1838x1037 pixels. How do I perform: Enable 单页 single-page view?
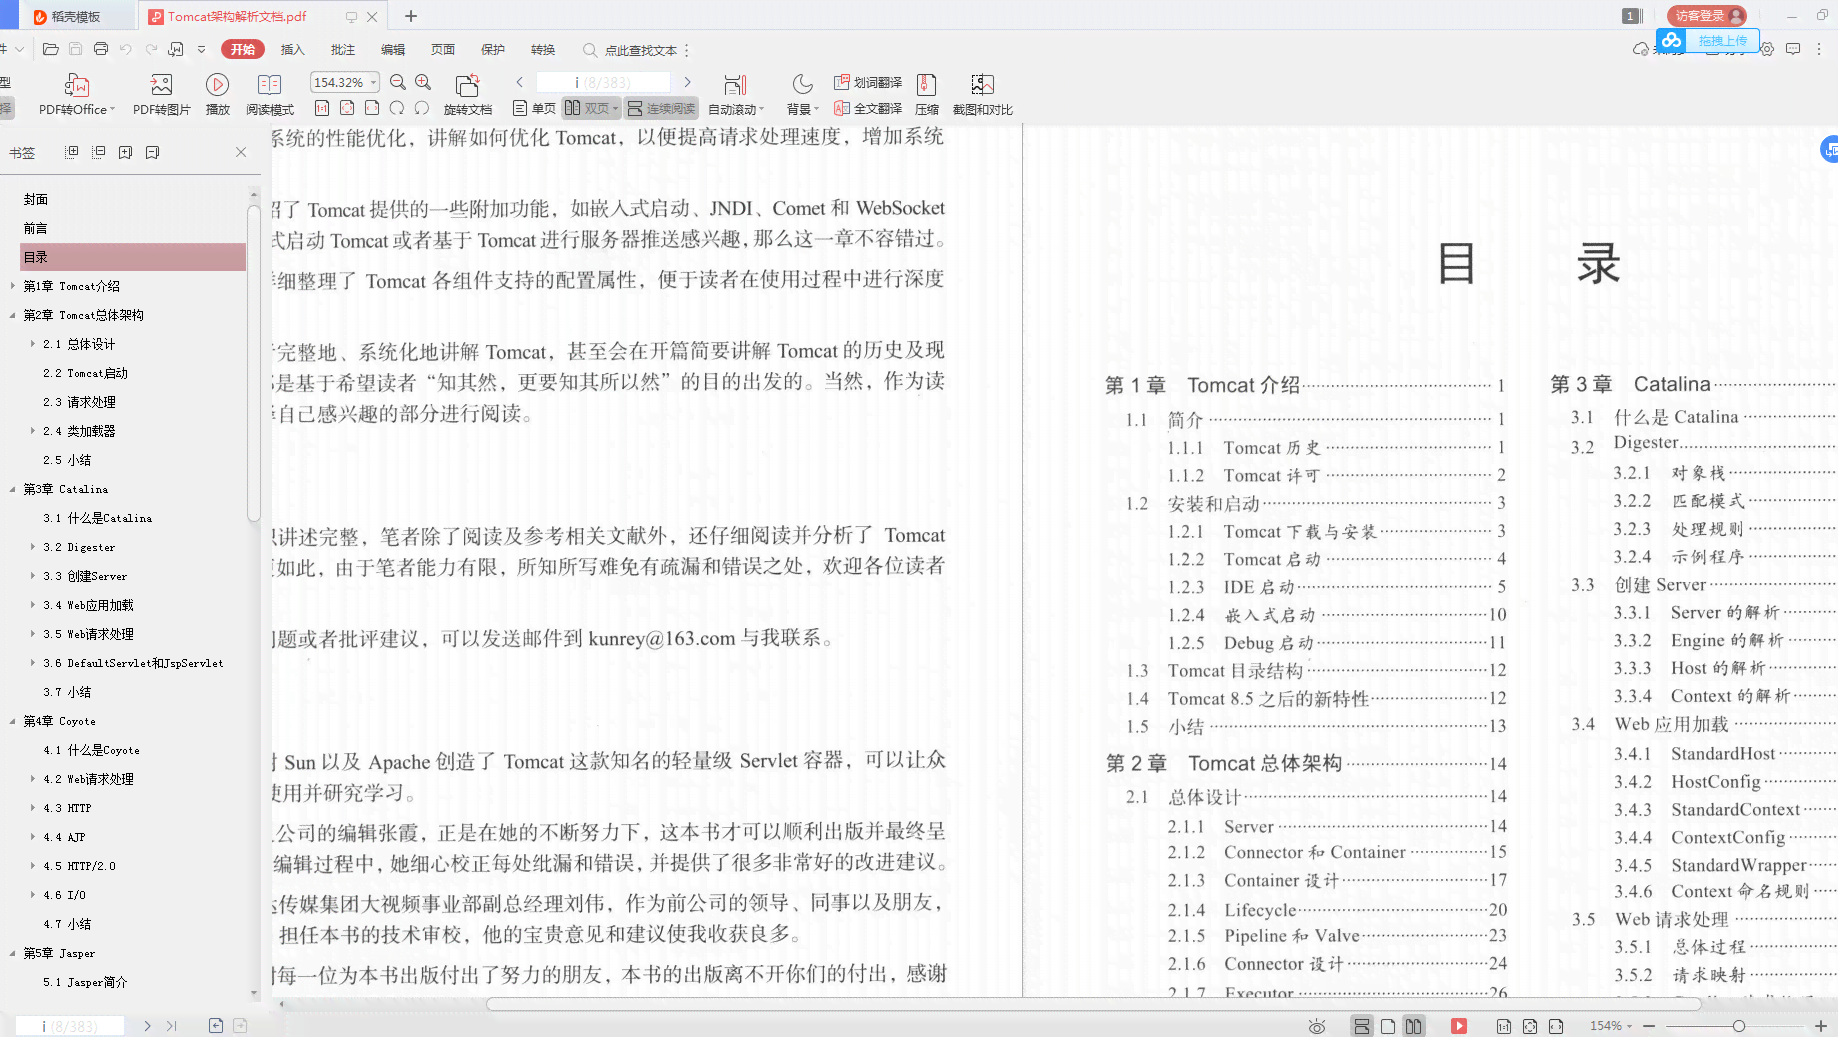[534, 108]
